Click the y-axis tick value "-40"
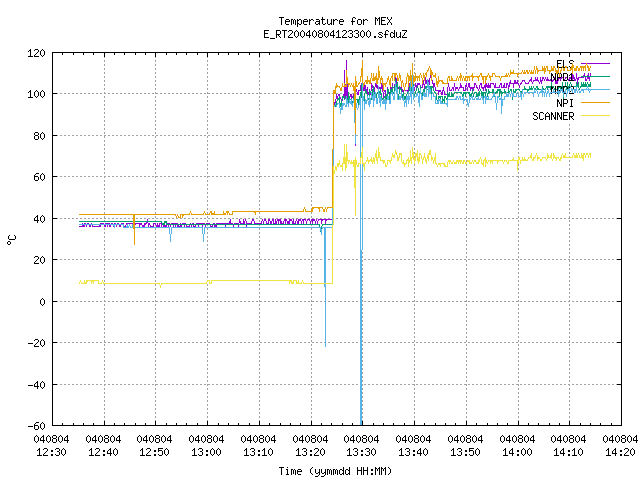The image size is (640, 480). click(36, 385)
